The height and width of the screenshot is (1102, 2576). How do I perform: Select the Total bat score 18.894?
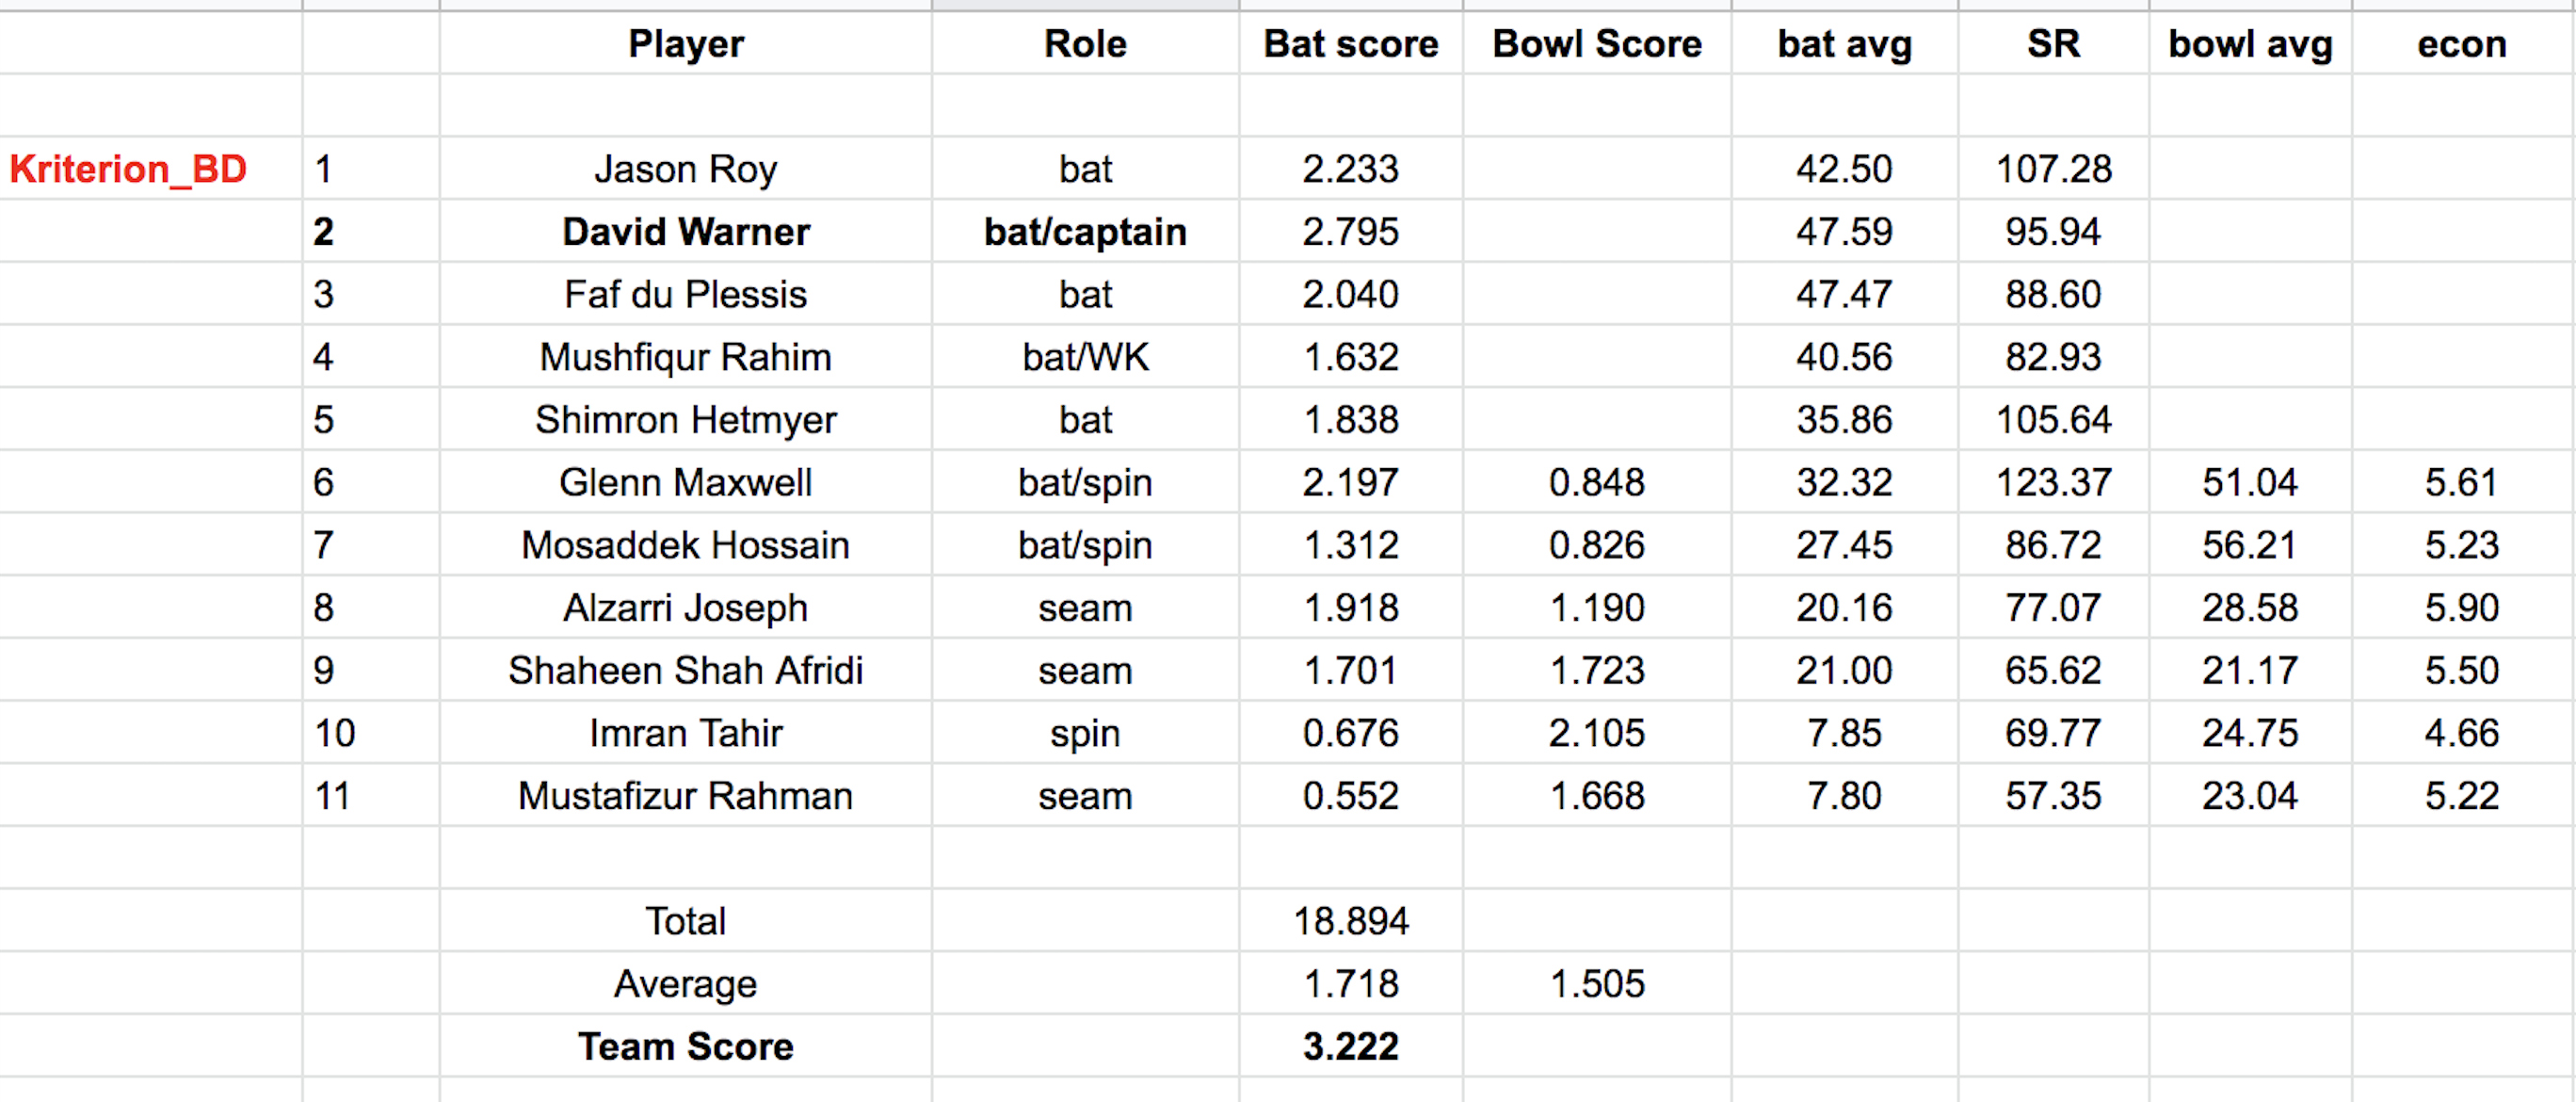click(x=1350, y=921)
